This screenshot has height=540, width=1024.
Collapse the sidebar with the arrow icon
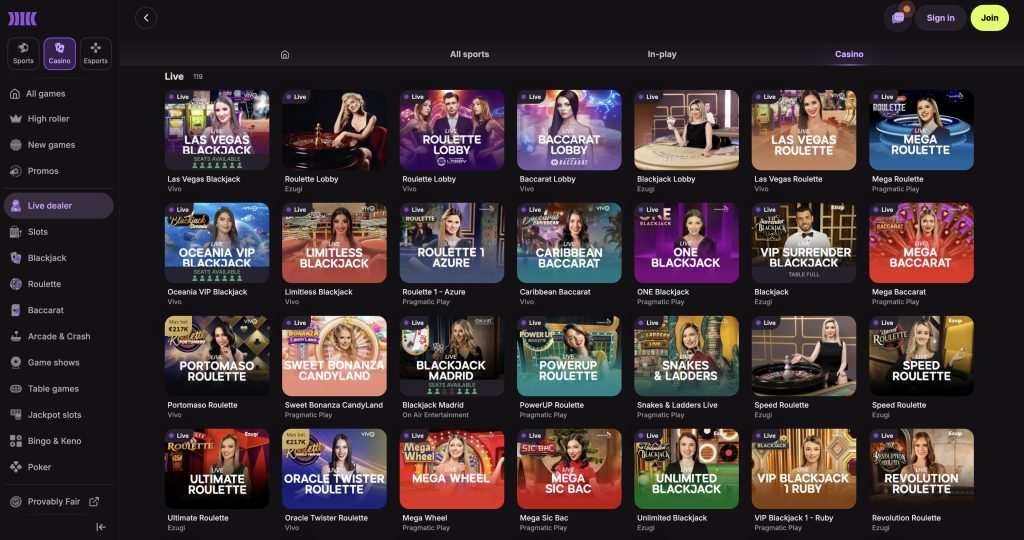[101, 527]
